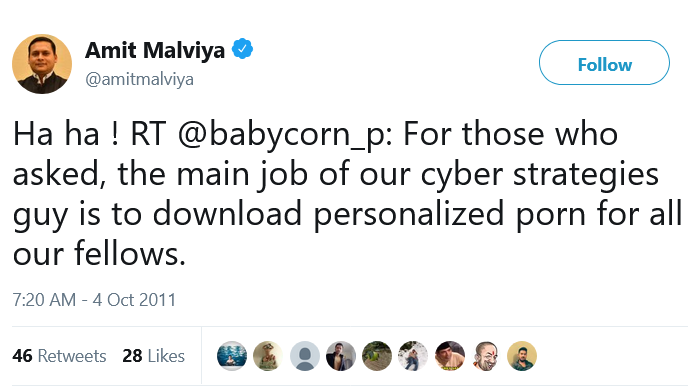Viewport: 688px width, 388px height.
Task: Show the list of 28 Likes
Action: [154, 356]
